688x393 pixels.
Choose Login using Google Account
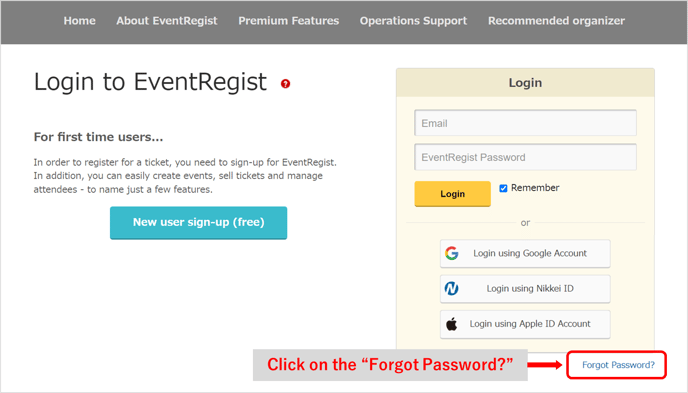tap(525, 253)
